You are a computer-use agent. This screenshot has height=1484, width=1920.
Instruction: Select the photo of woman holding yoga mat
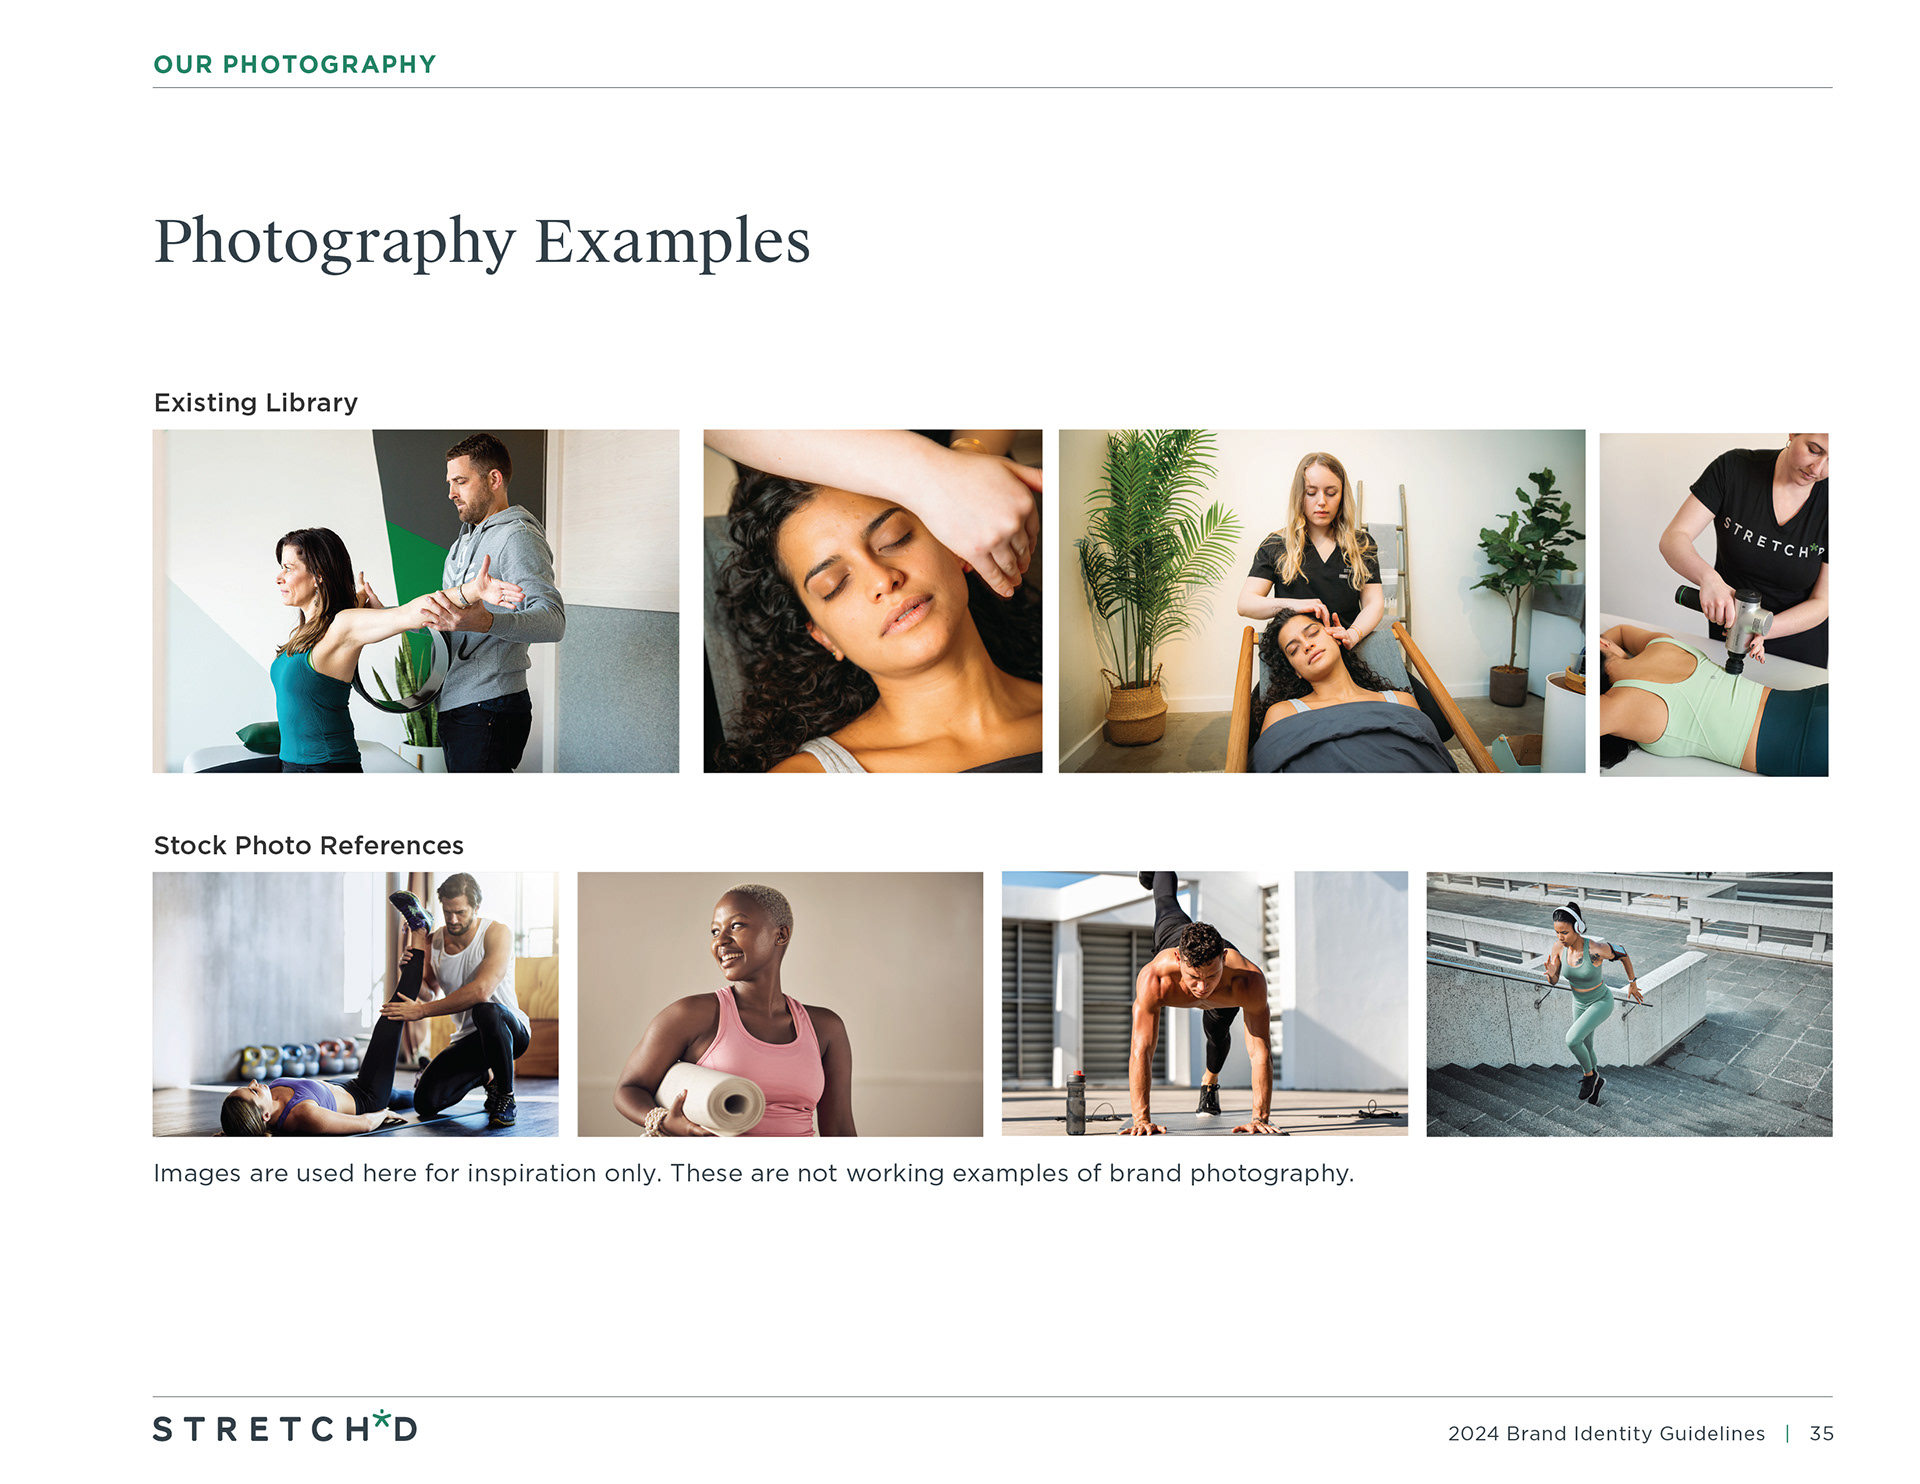click(780, 1004)
